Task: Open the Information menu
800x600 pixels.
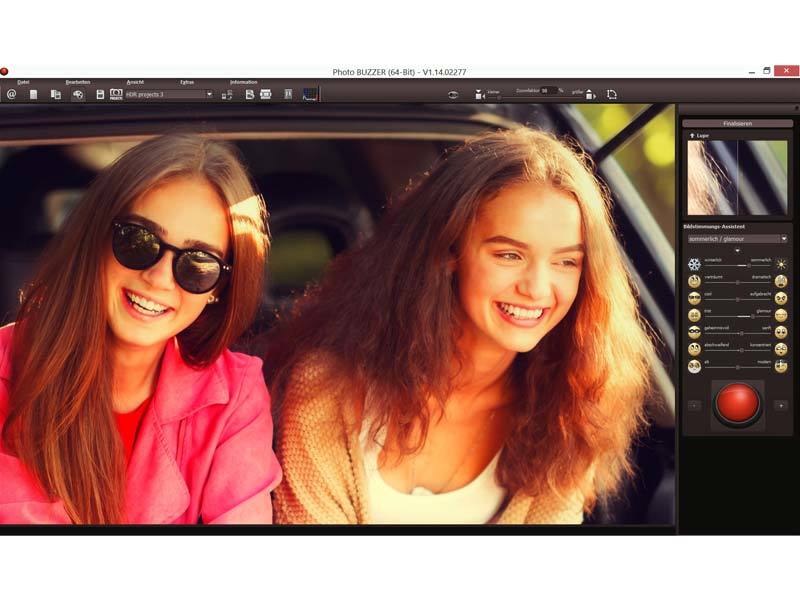Action: coord(243,82)
